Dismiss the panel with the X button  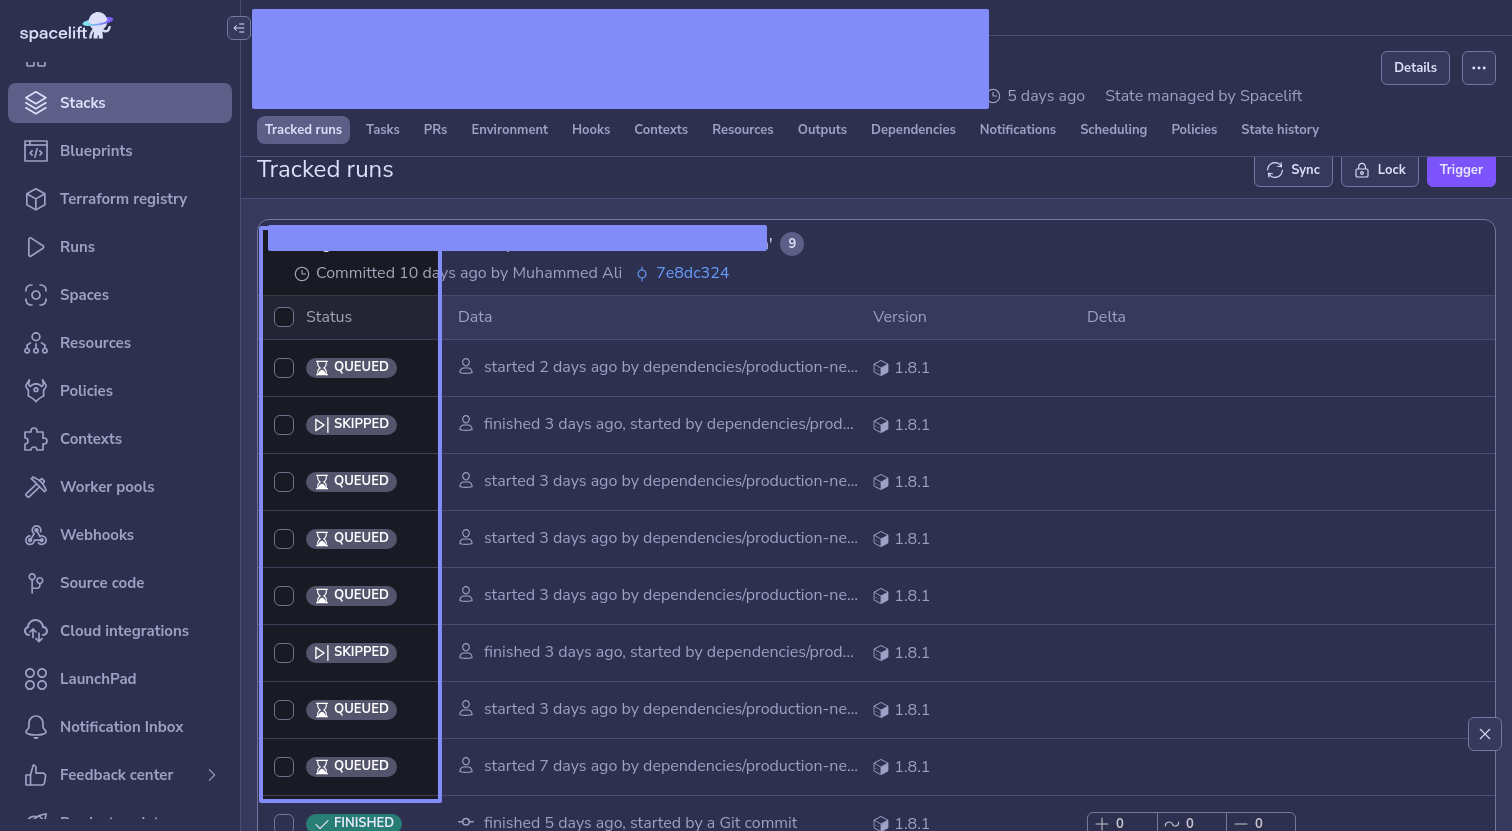[1484, 734]
